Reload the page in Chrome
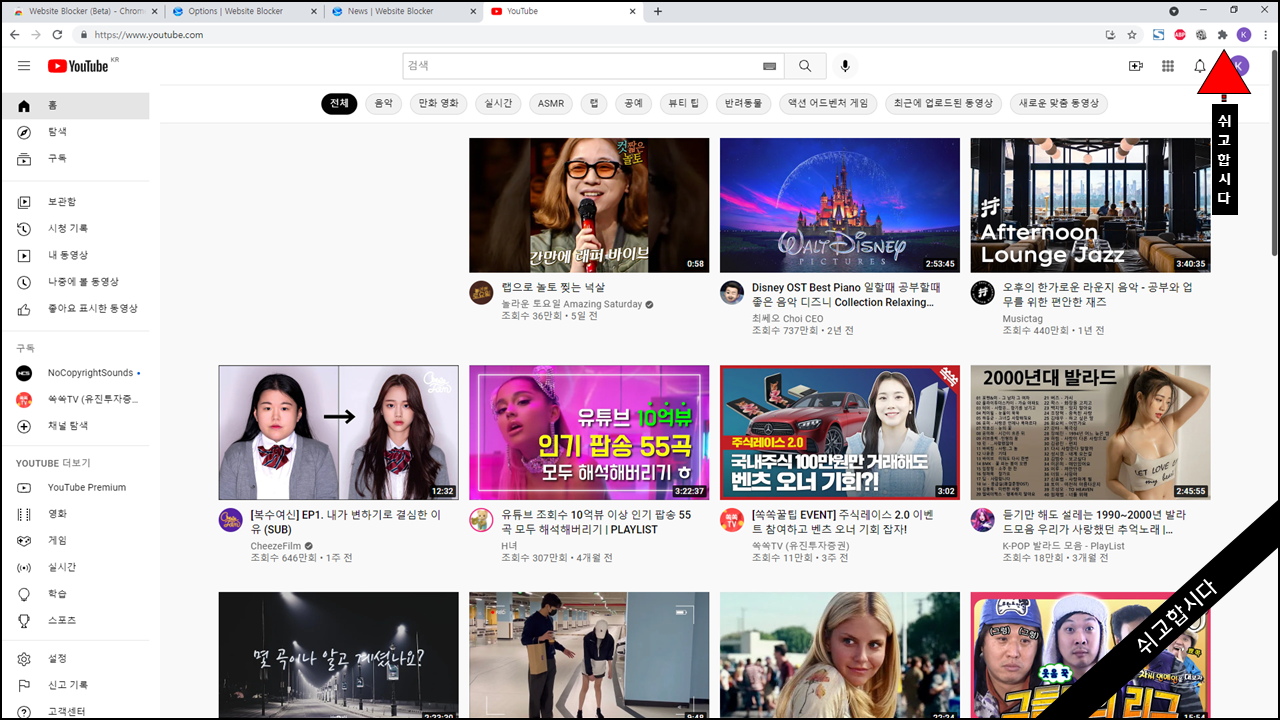 pyautogui.click(x=57, y=34)
